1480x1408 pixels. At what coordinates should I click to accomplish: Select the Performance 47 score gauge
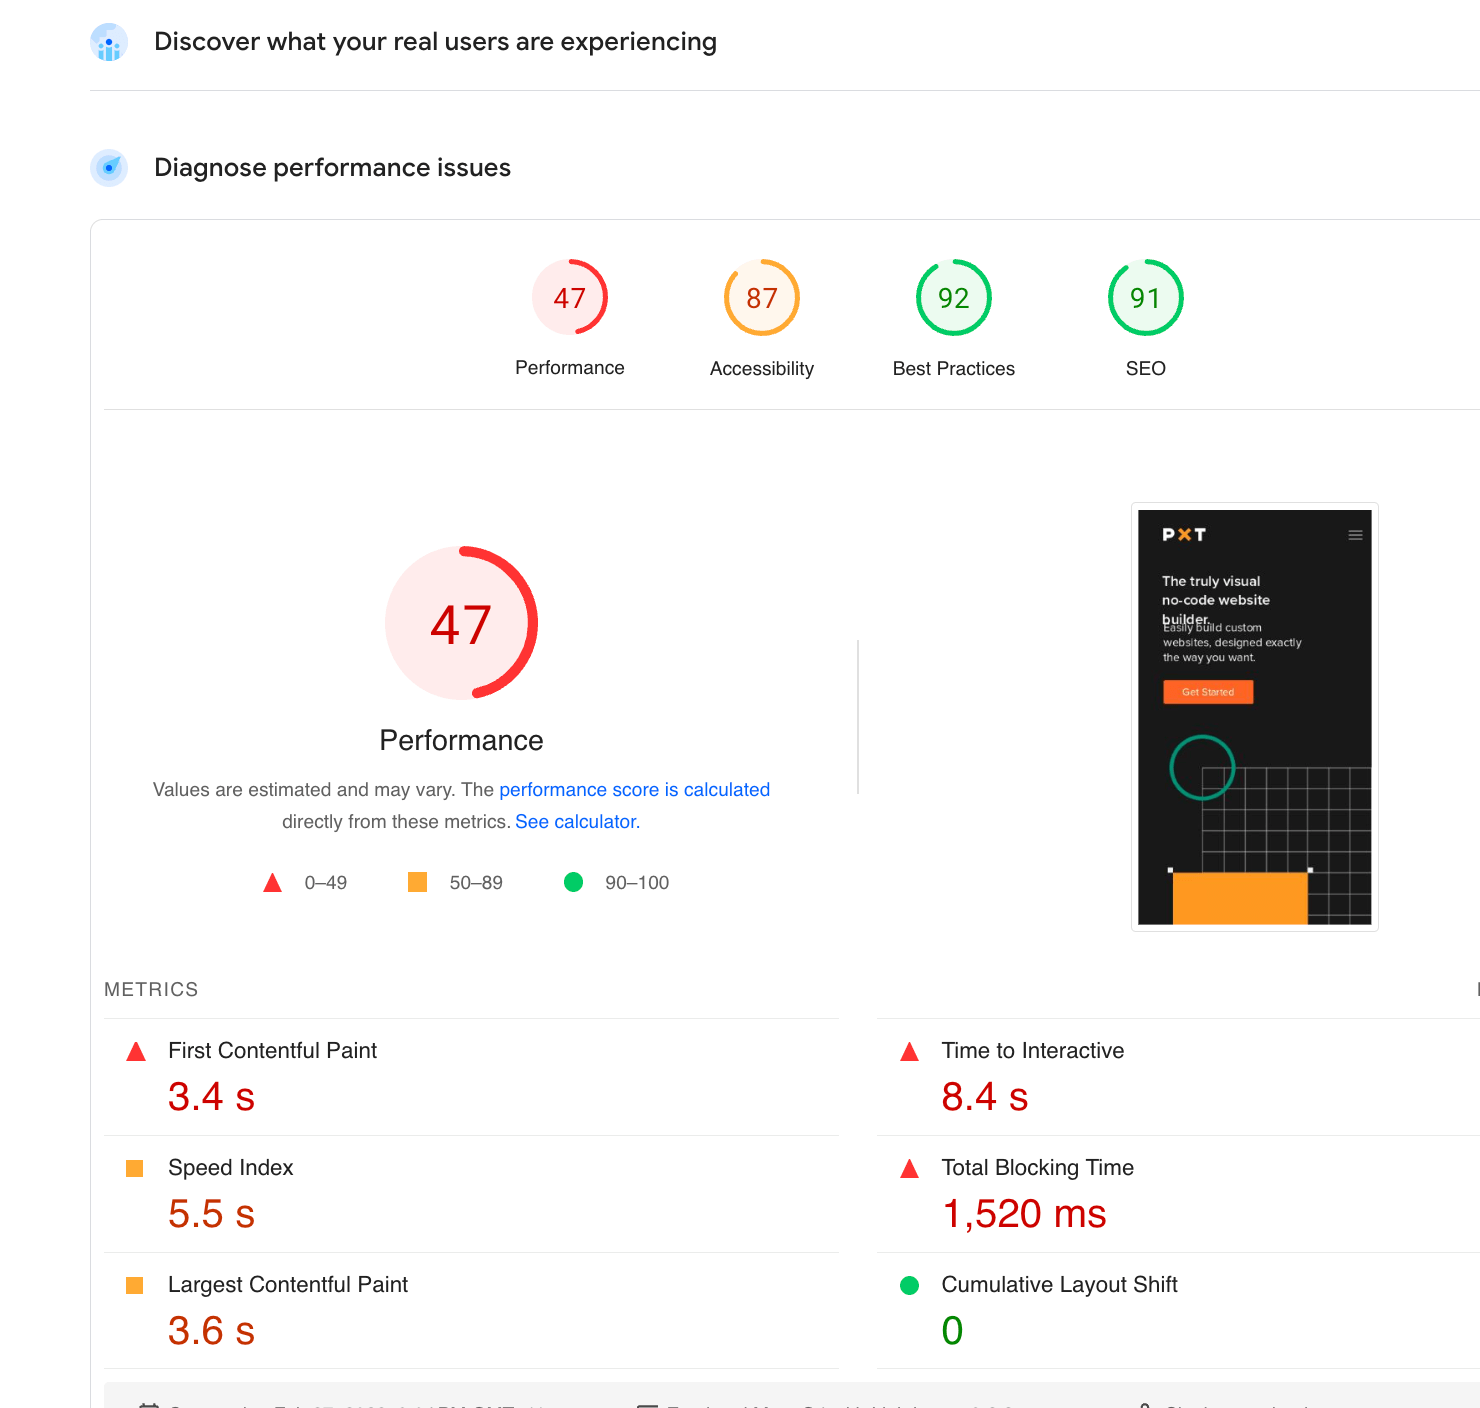pyautogui.click(x=569, y=297)
